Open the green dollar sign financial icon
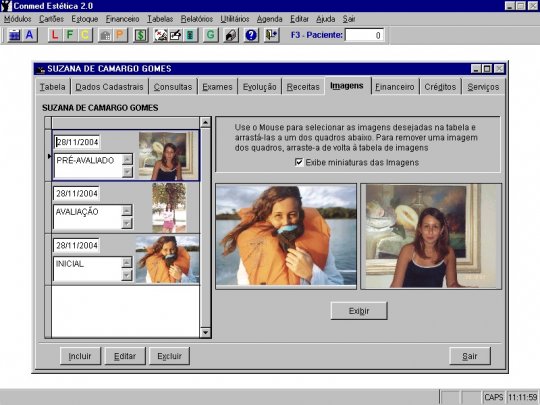Screen dimensions: 540x405 click(141, 35)
